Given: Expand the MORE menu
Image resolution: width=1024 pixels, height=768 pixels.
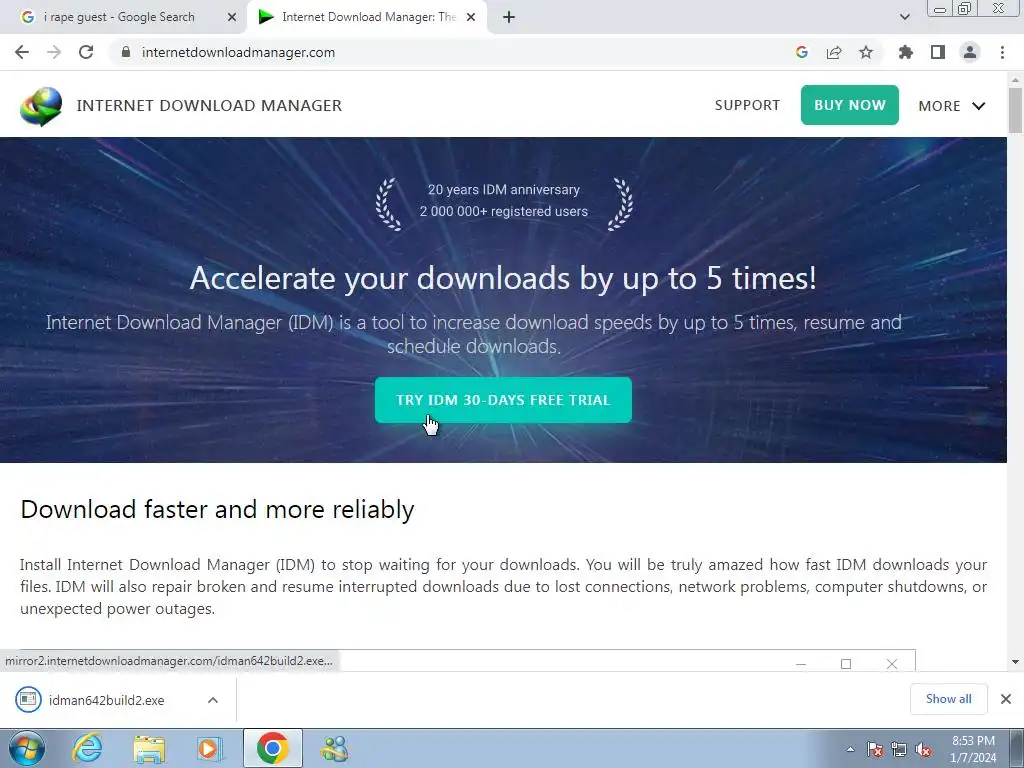Looking at the screenshot, I should click(952, 106).
